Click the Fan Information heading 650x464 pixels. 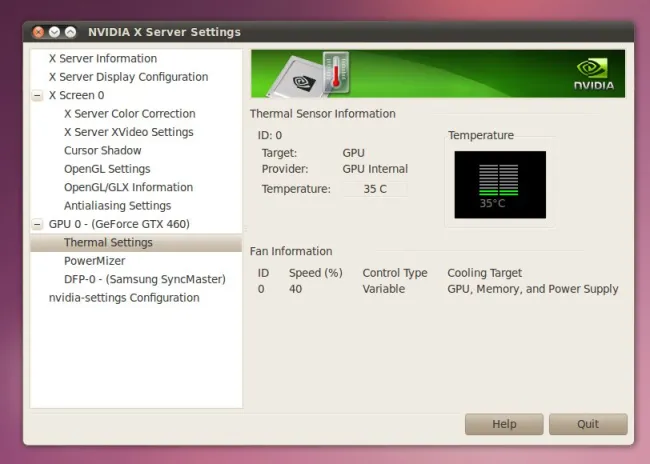[291, 251]
